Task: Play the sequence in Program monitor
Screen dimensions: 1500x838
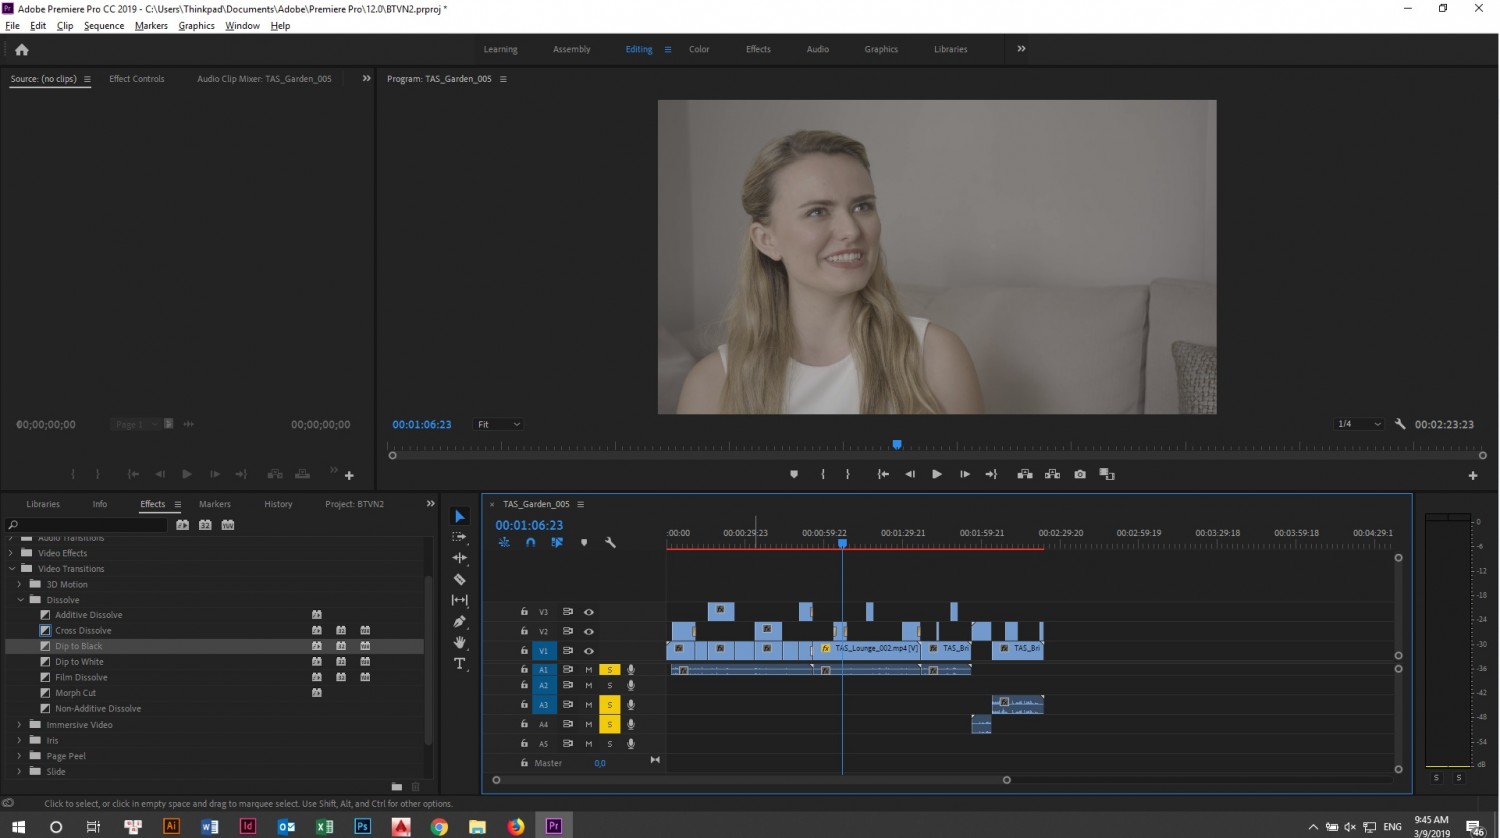Action: (937, 474)
